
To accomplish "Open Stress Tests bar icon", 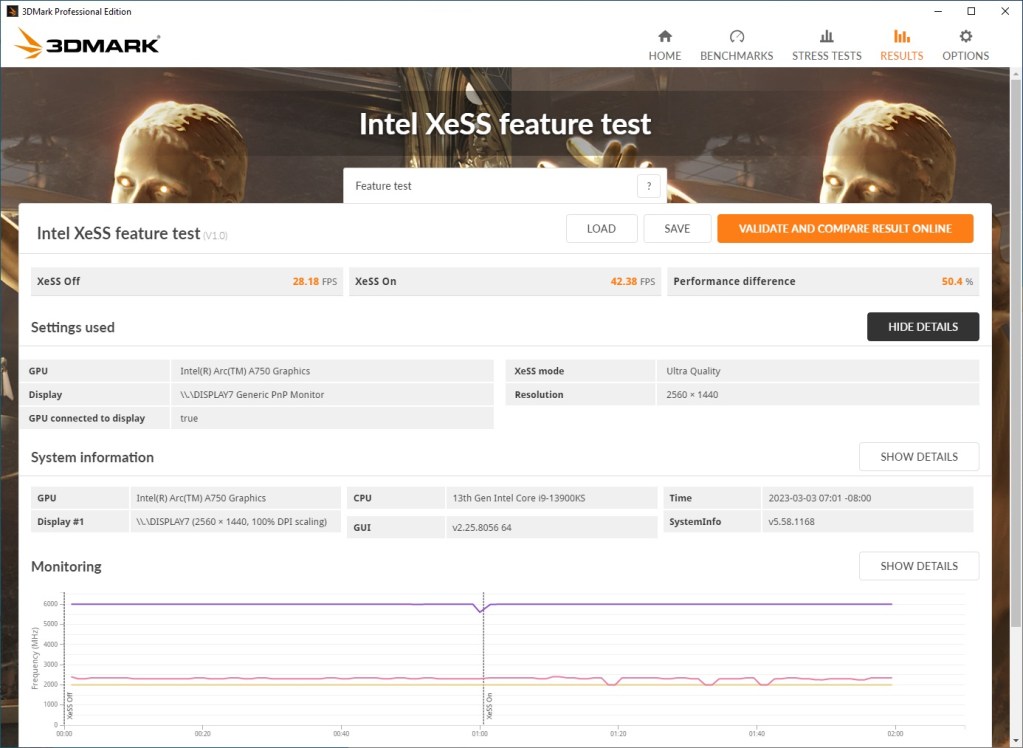I will [827, 36].
